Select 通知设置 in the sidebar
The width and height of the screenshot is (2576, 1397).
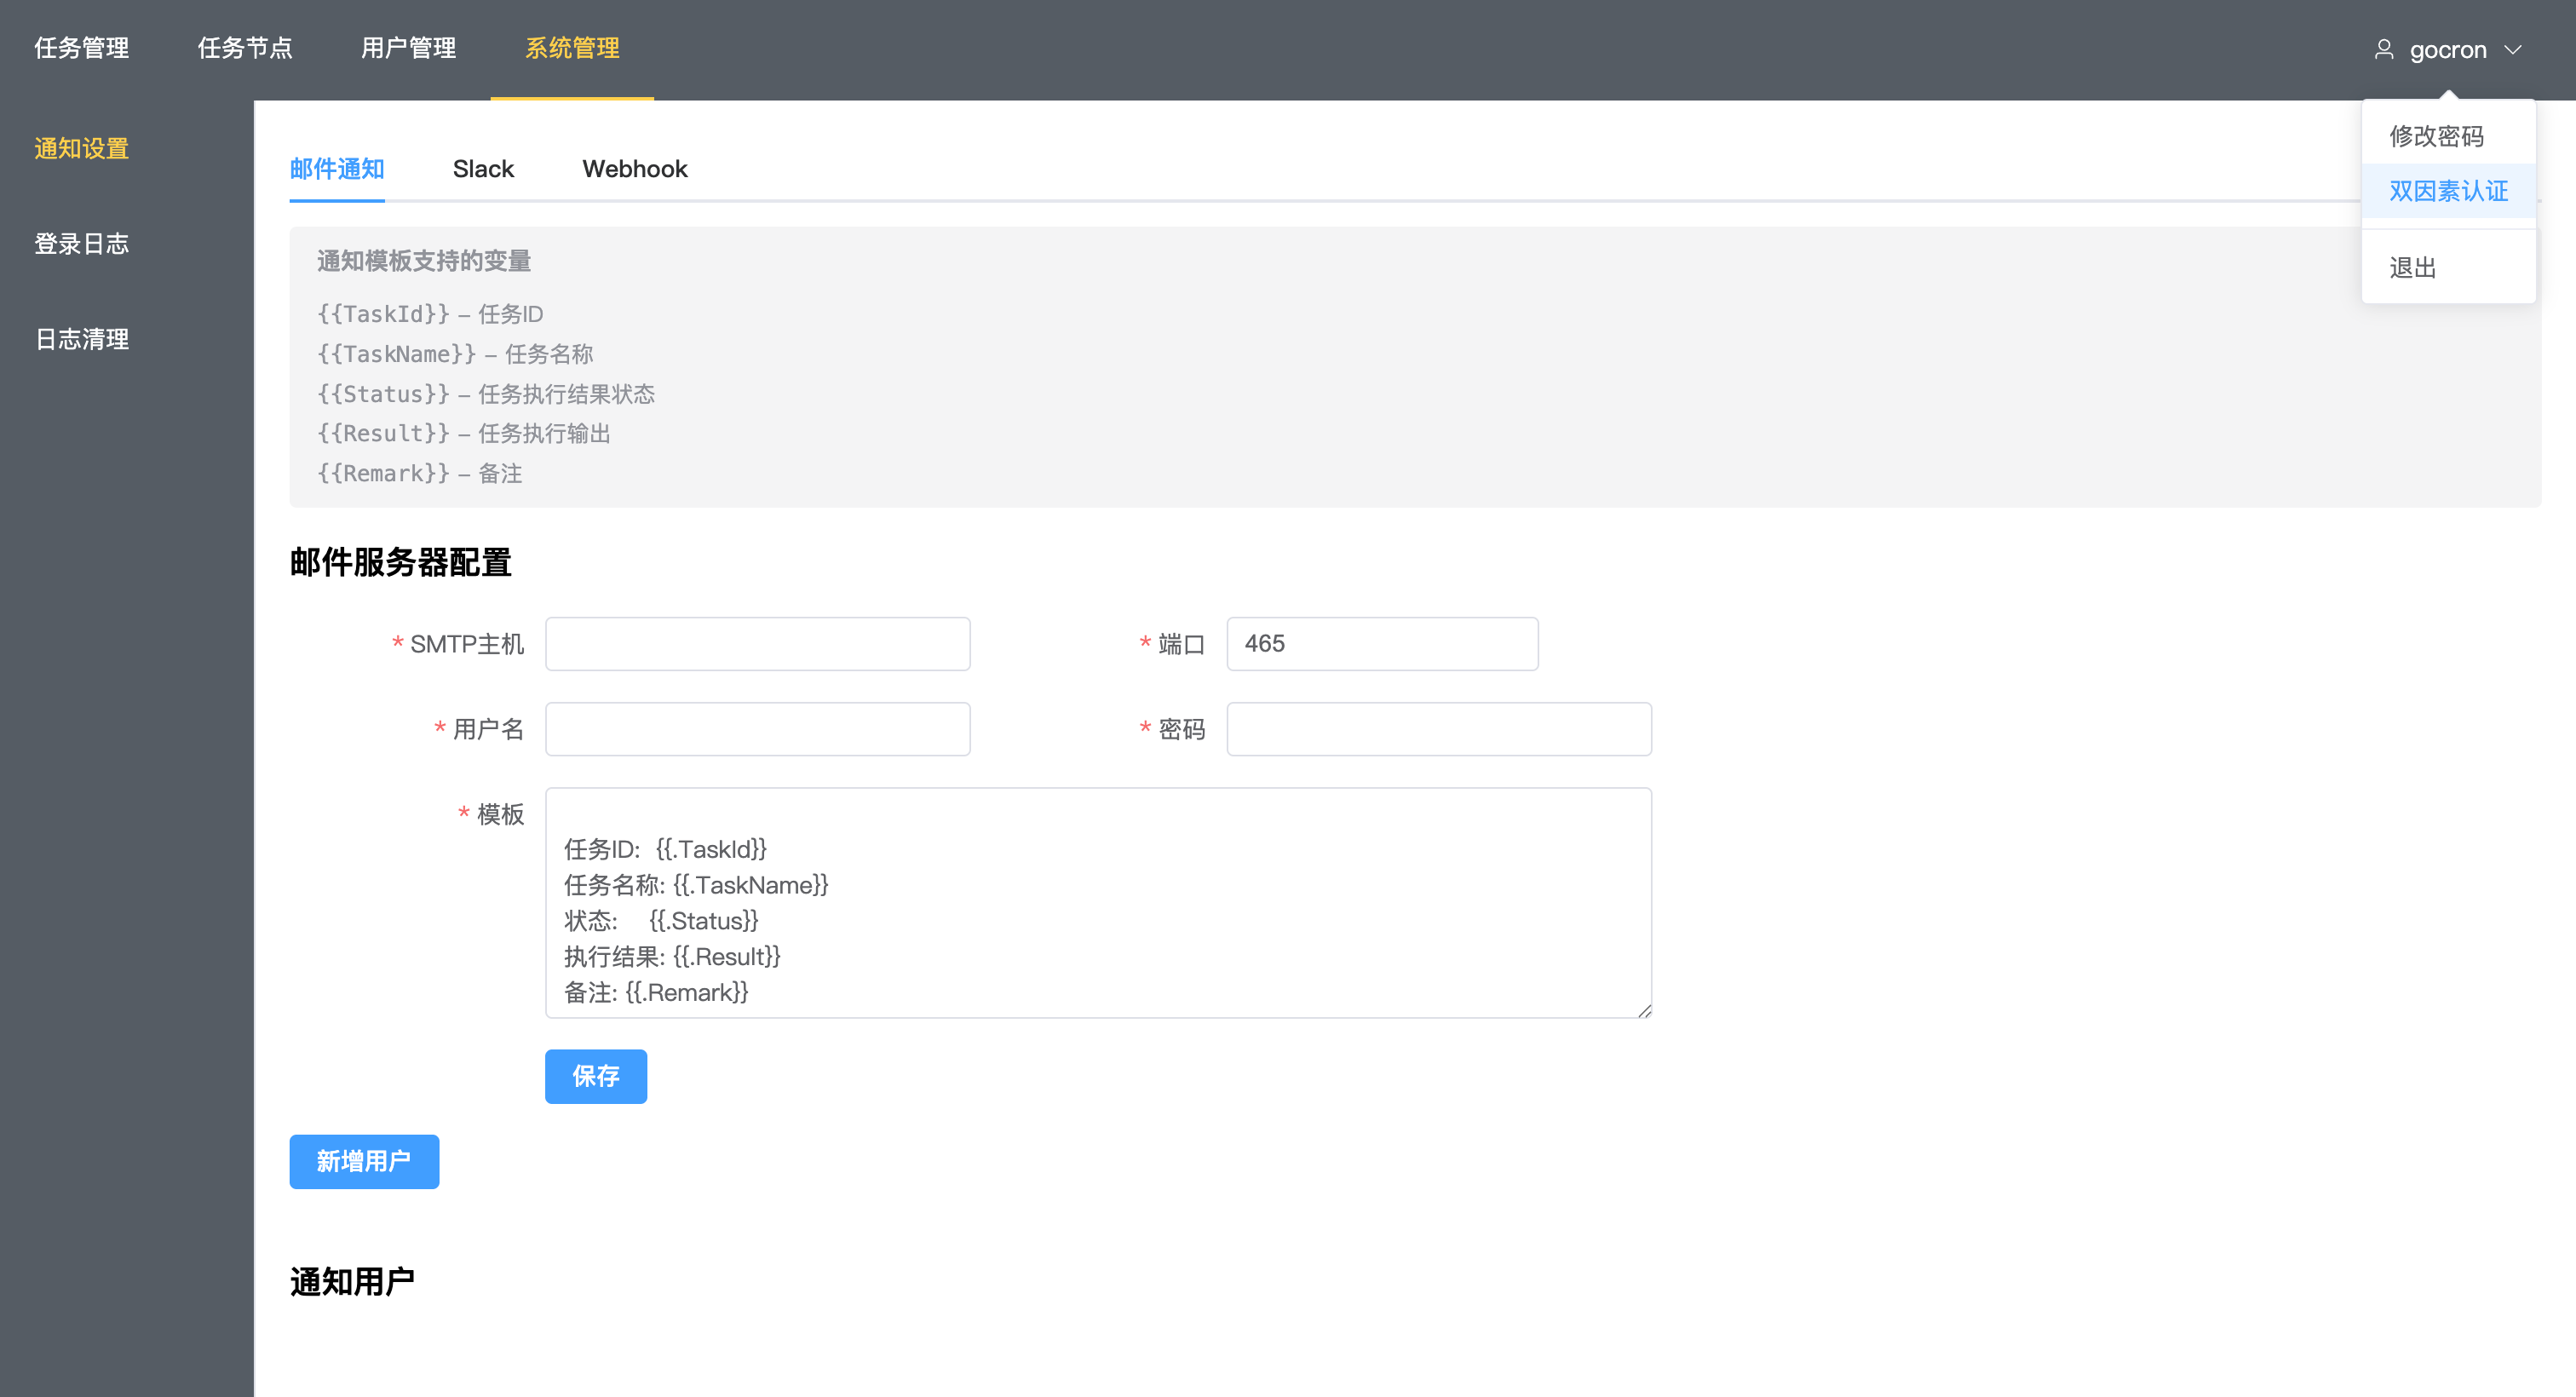(82, 148)
